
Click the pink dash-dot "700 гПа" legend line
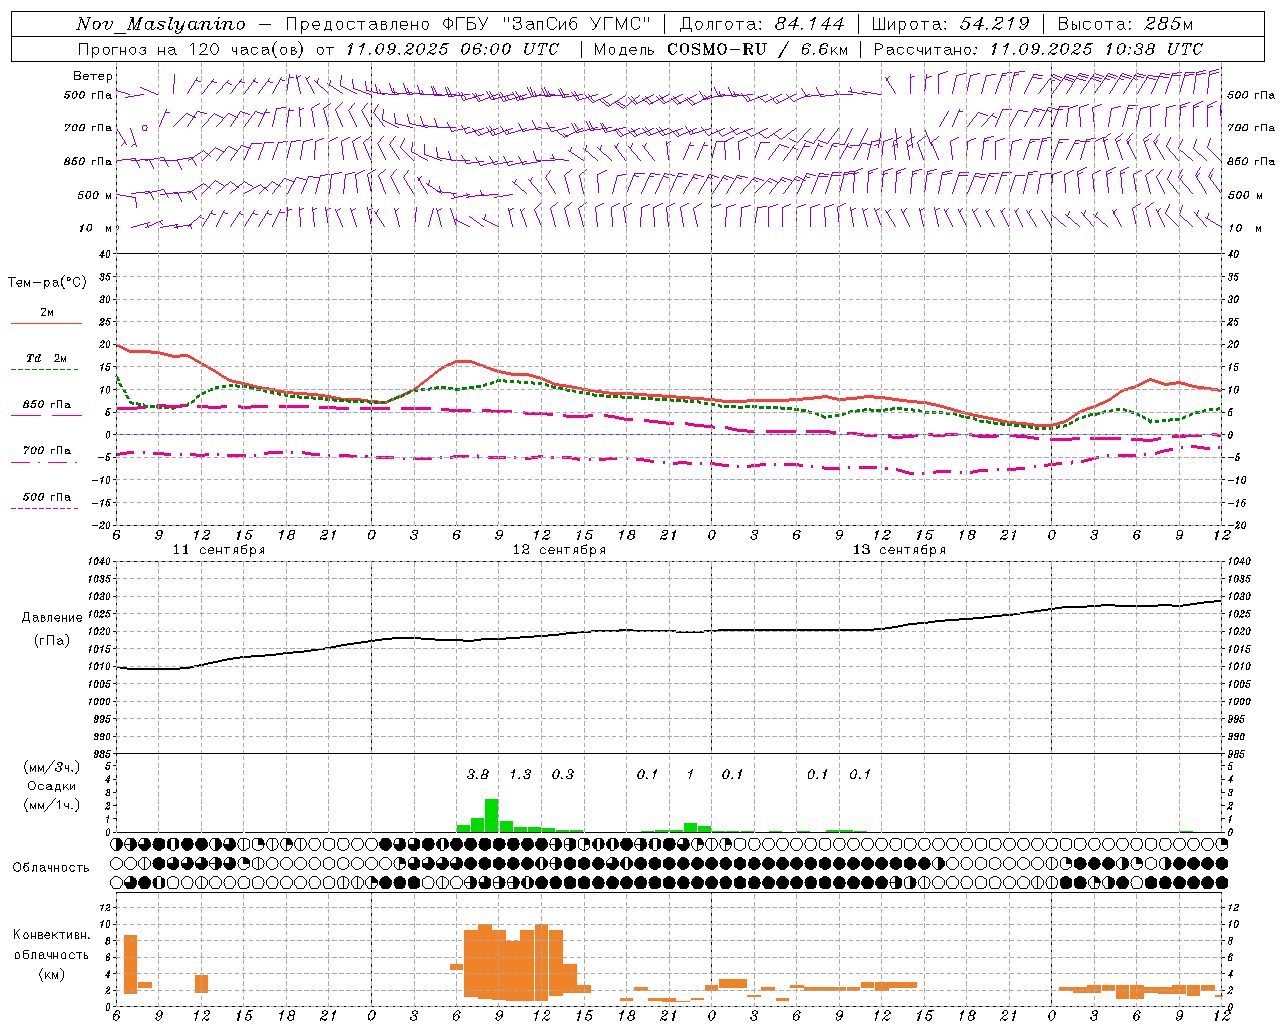tap(44, 463)
